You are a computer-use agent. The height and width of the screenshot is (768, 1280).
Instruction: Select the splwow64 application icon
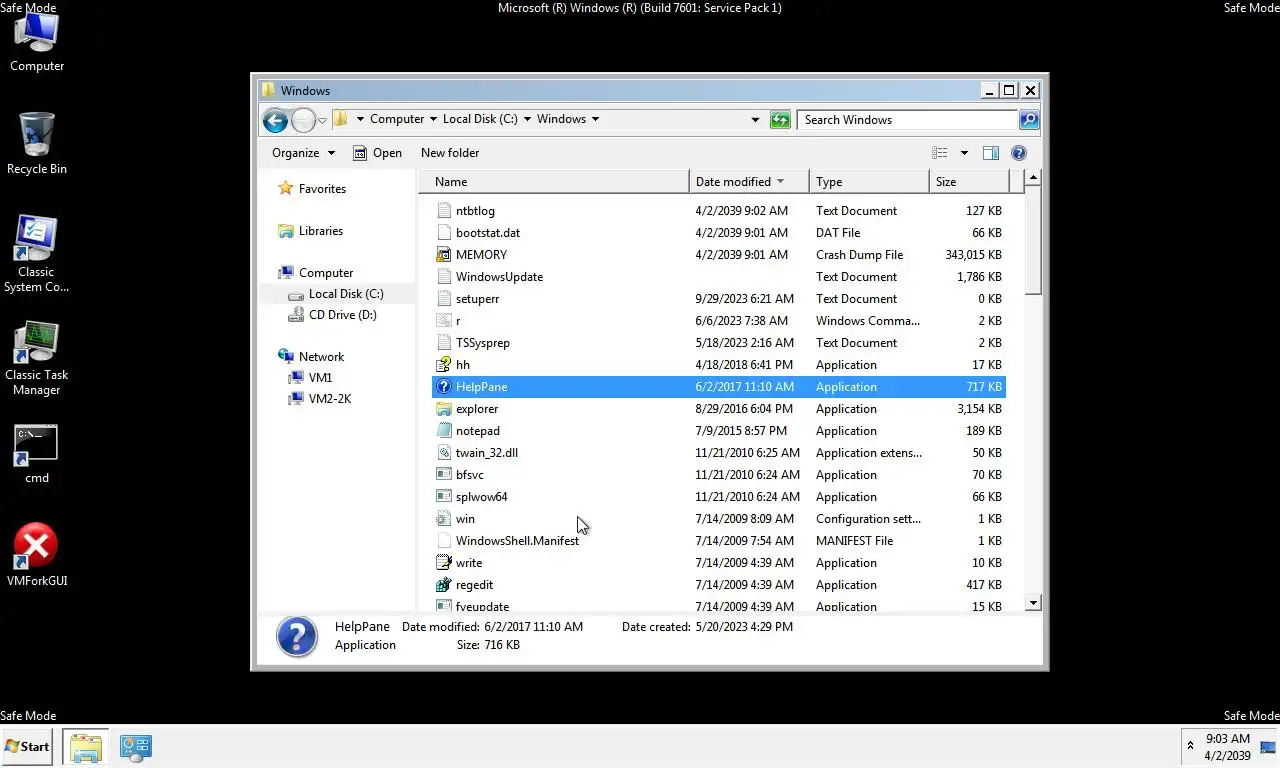coord(445,497)
